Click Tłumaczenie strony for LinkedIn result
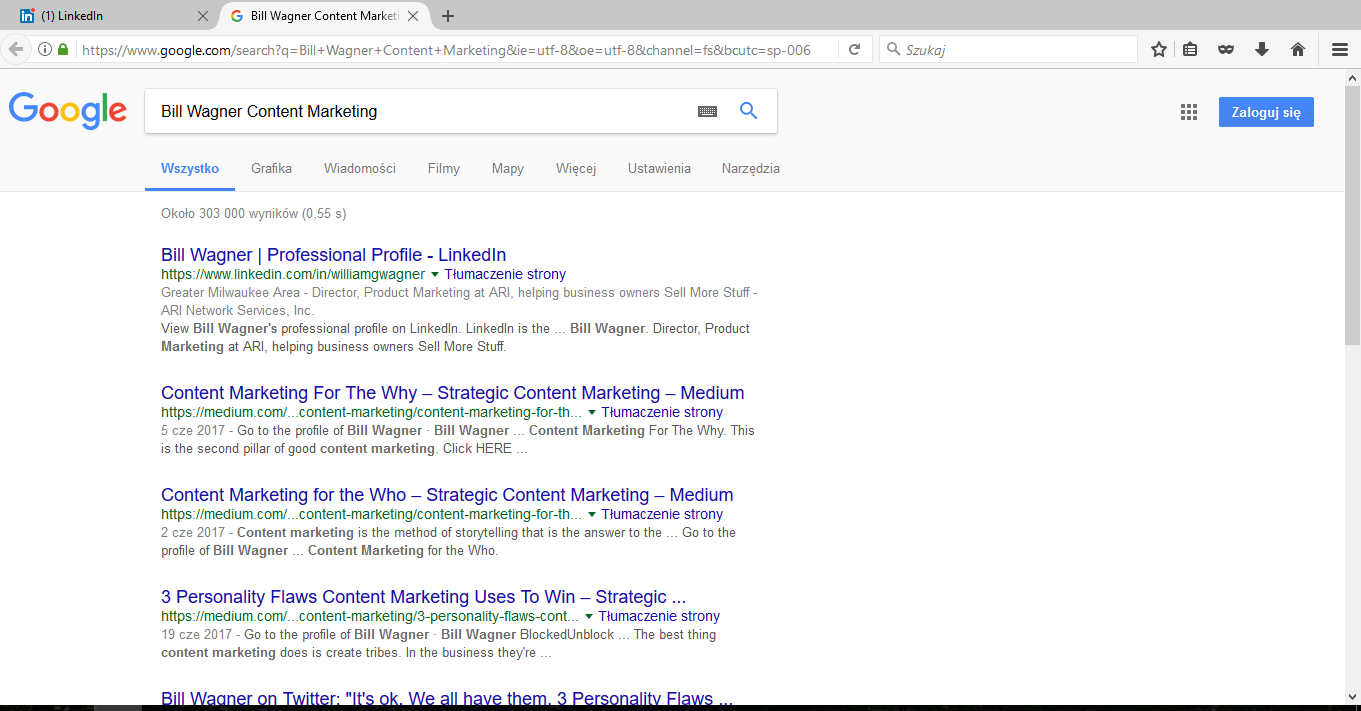The image size is (1361, 711). point(505,274)
